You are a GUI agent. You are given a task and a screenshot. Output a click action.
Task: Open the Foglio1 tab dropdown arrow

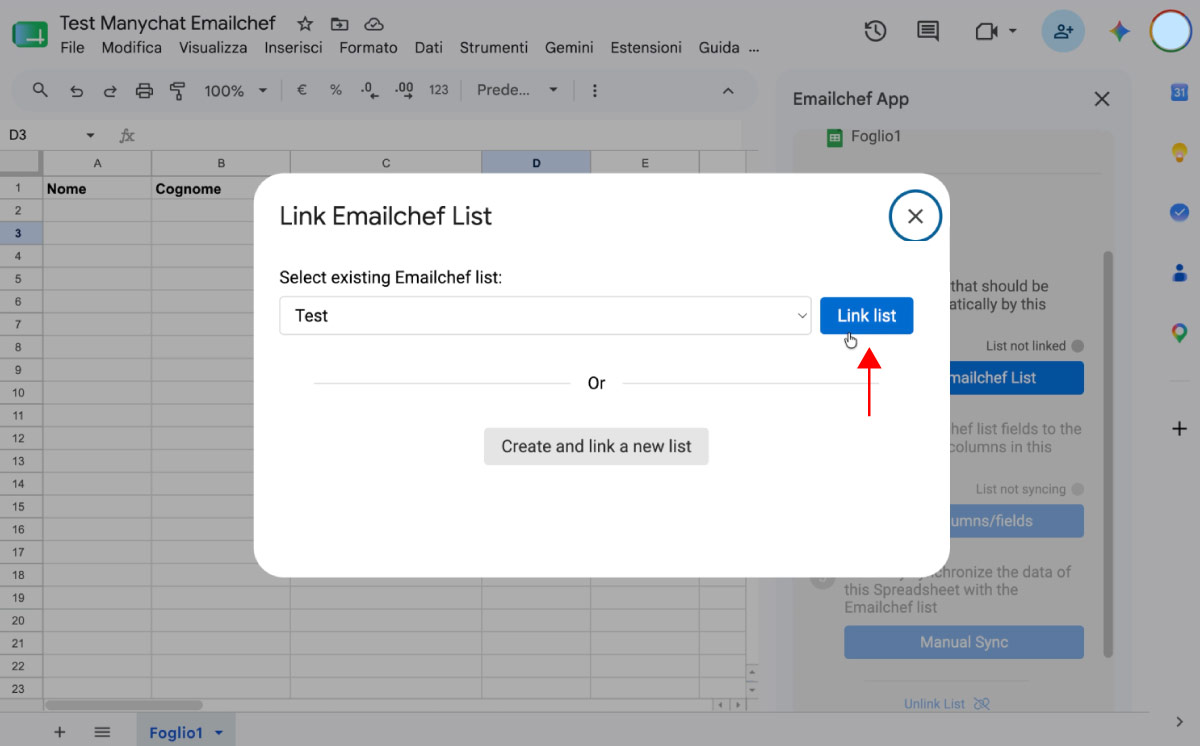(218, 733)
